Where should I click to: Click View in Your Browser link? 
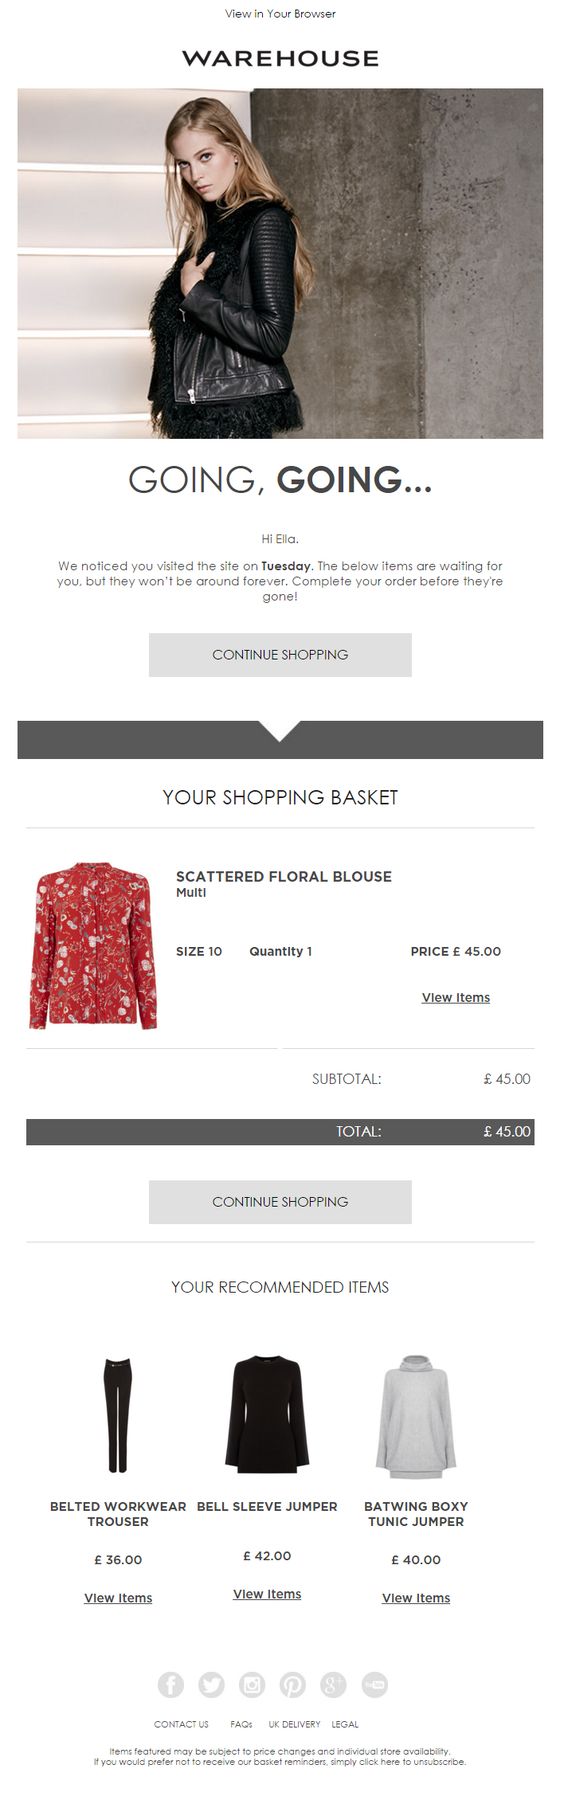[x=280, y=14]
